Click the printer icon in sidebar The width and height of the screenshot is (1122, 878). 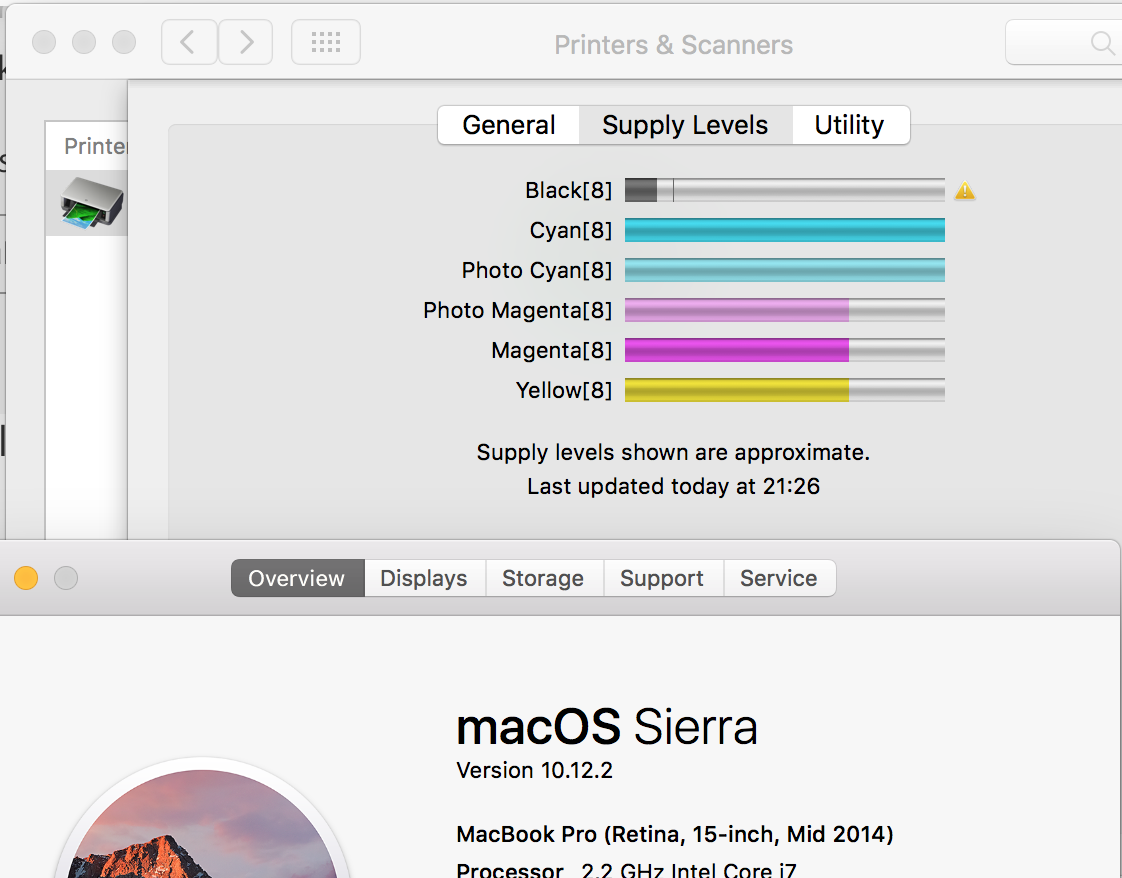92,203
